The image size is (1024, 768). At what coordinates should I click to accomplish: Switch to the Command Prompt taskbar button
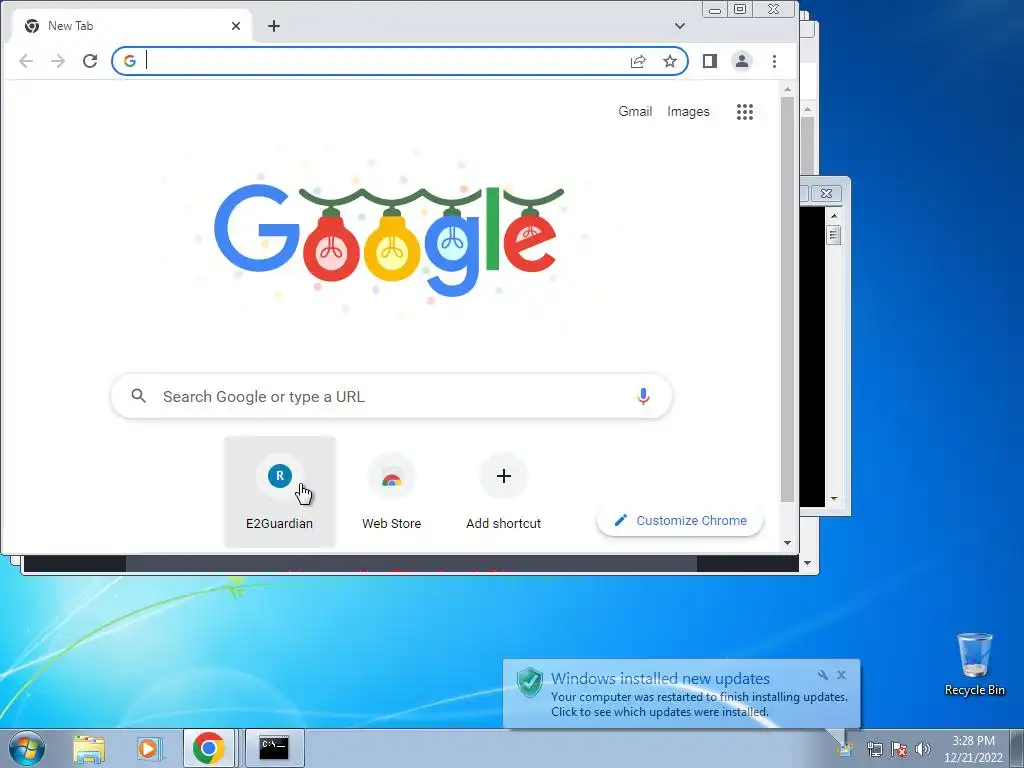(274, 748)
